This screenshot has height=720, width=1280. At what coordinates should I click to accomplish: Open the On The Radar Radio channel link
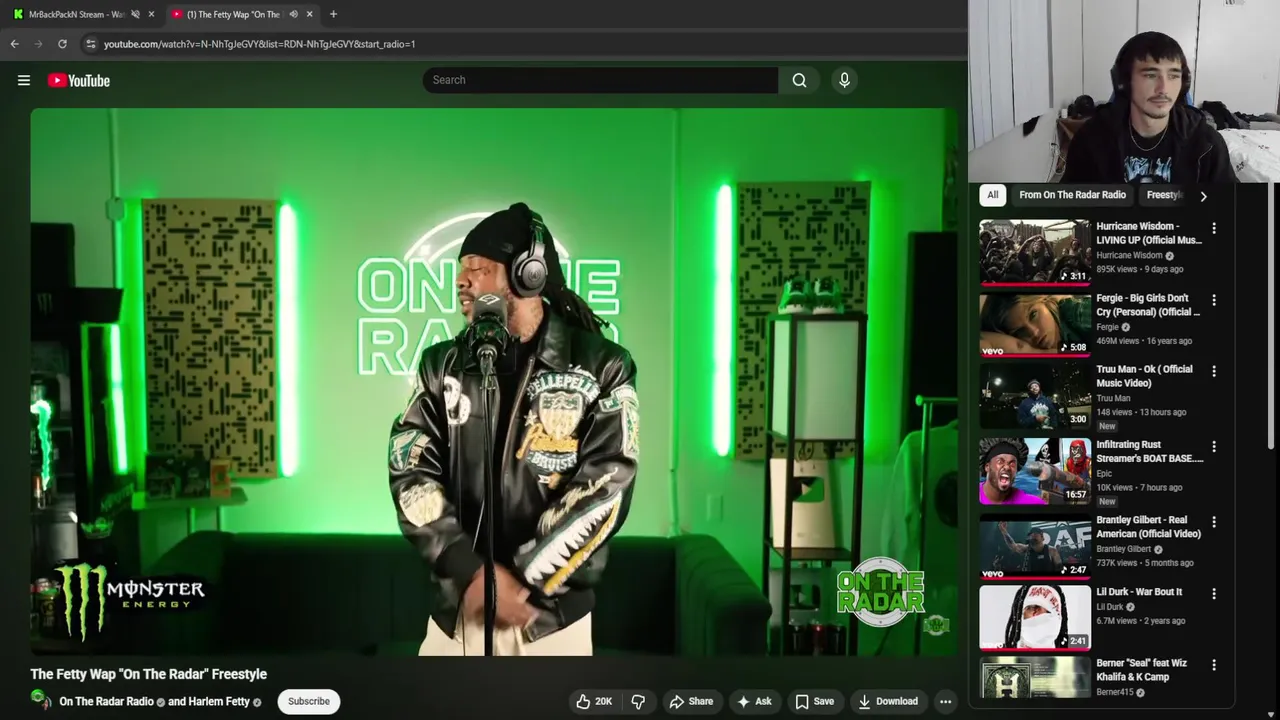point(106,701)
